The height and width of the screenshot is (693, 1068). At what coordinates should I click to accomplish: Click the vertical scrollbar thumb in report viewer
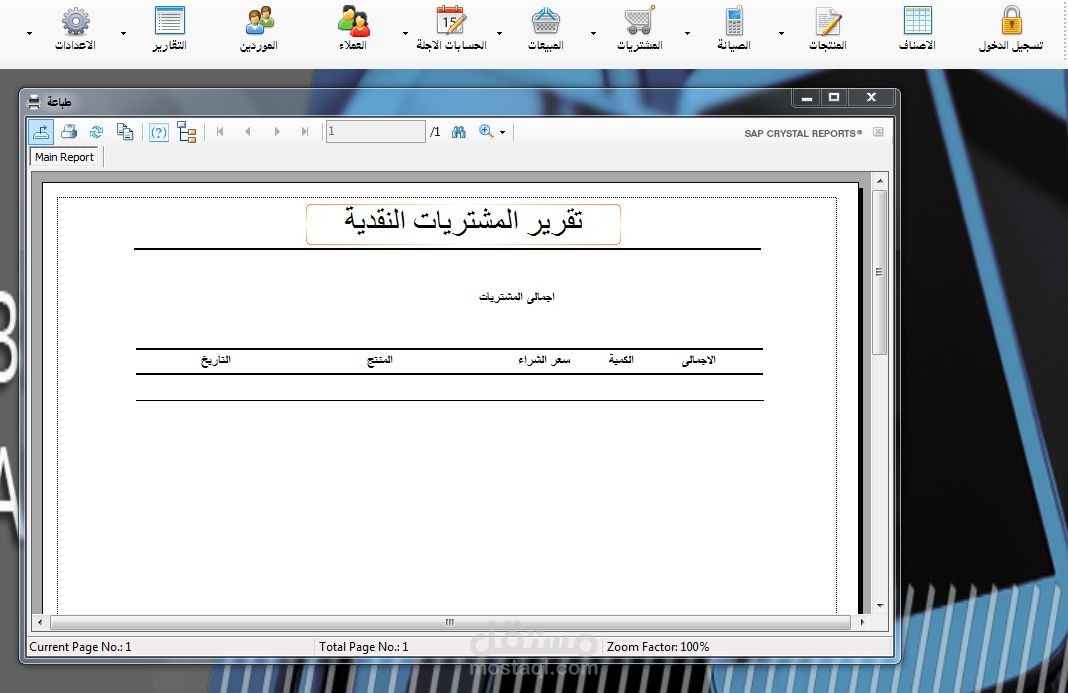(879, 272)
